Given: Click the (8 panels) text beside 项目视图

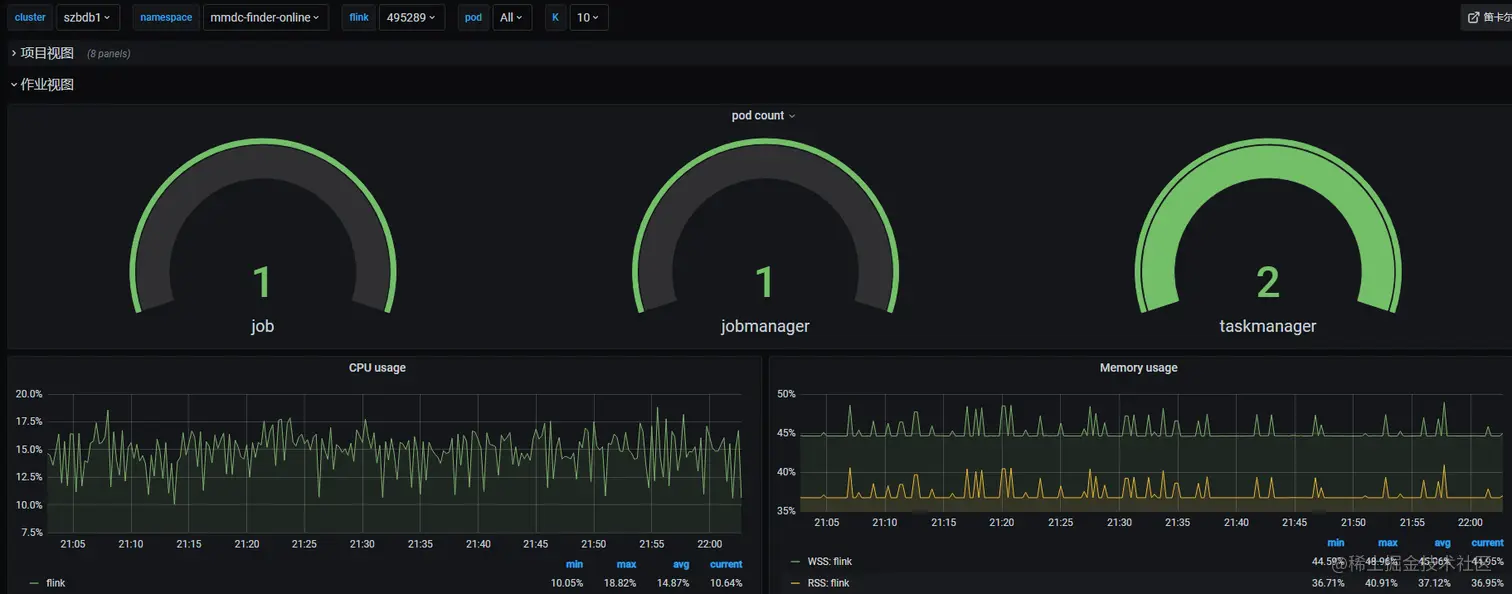Looking at the screenshot, I should click(x=109, y=54).
